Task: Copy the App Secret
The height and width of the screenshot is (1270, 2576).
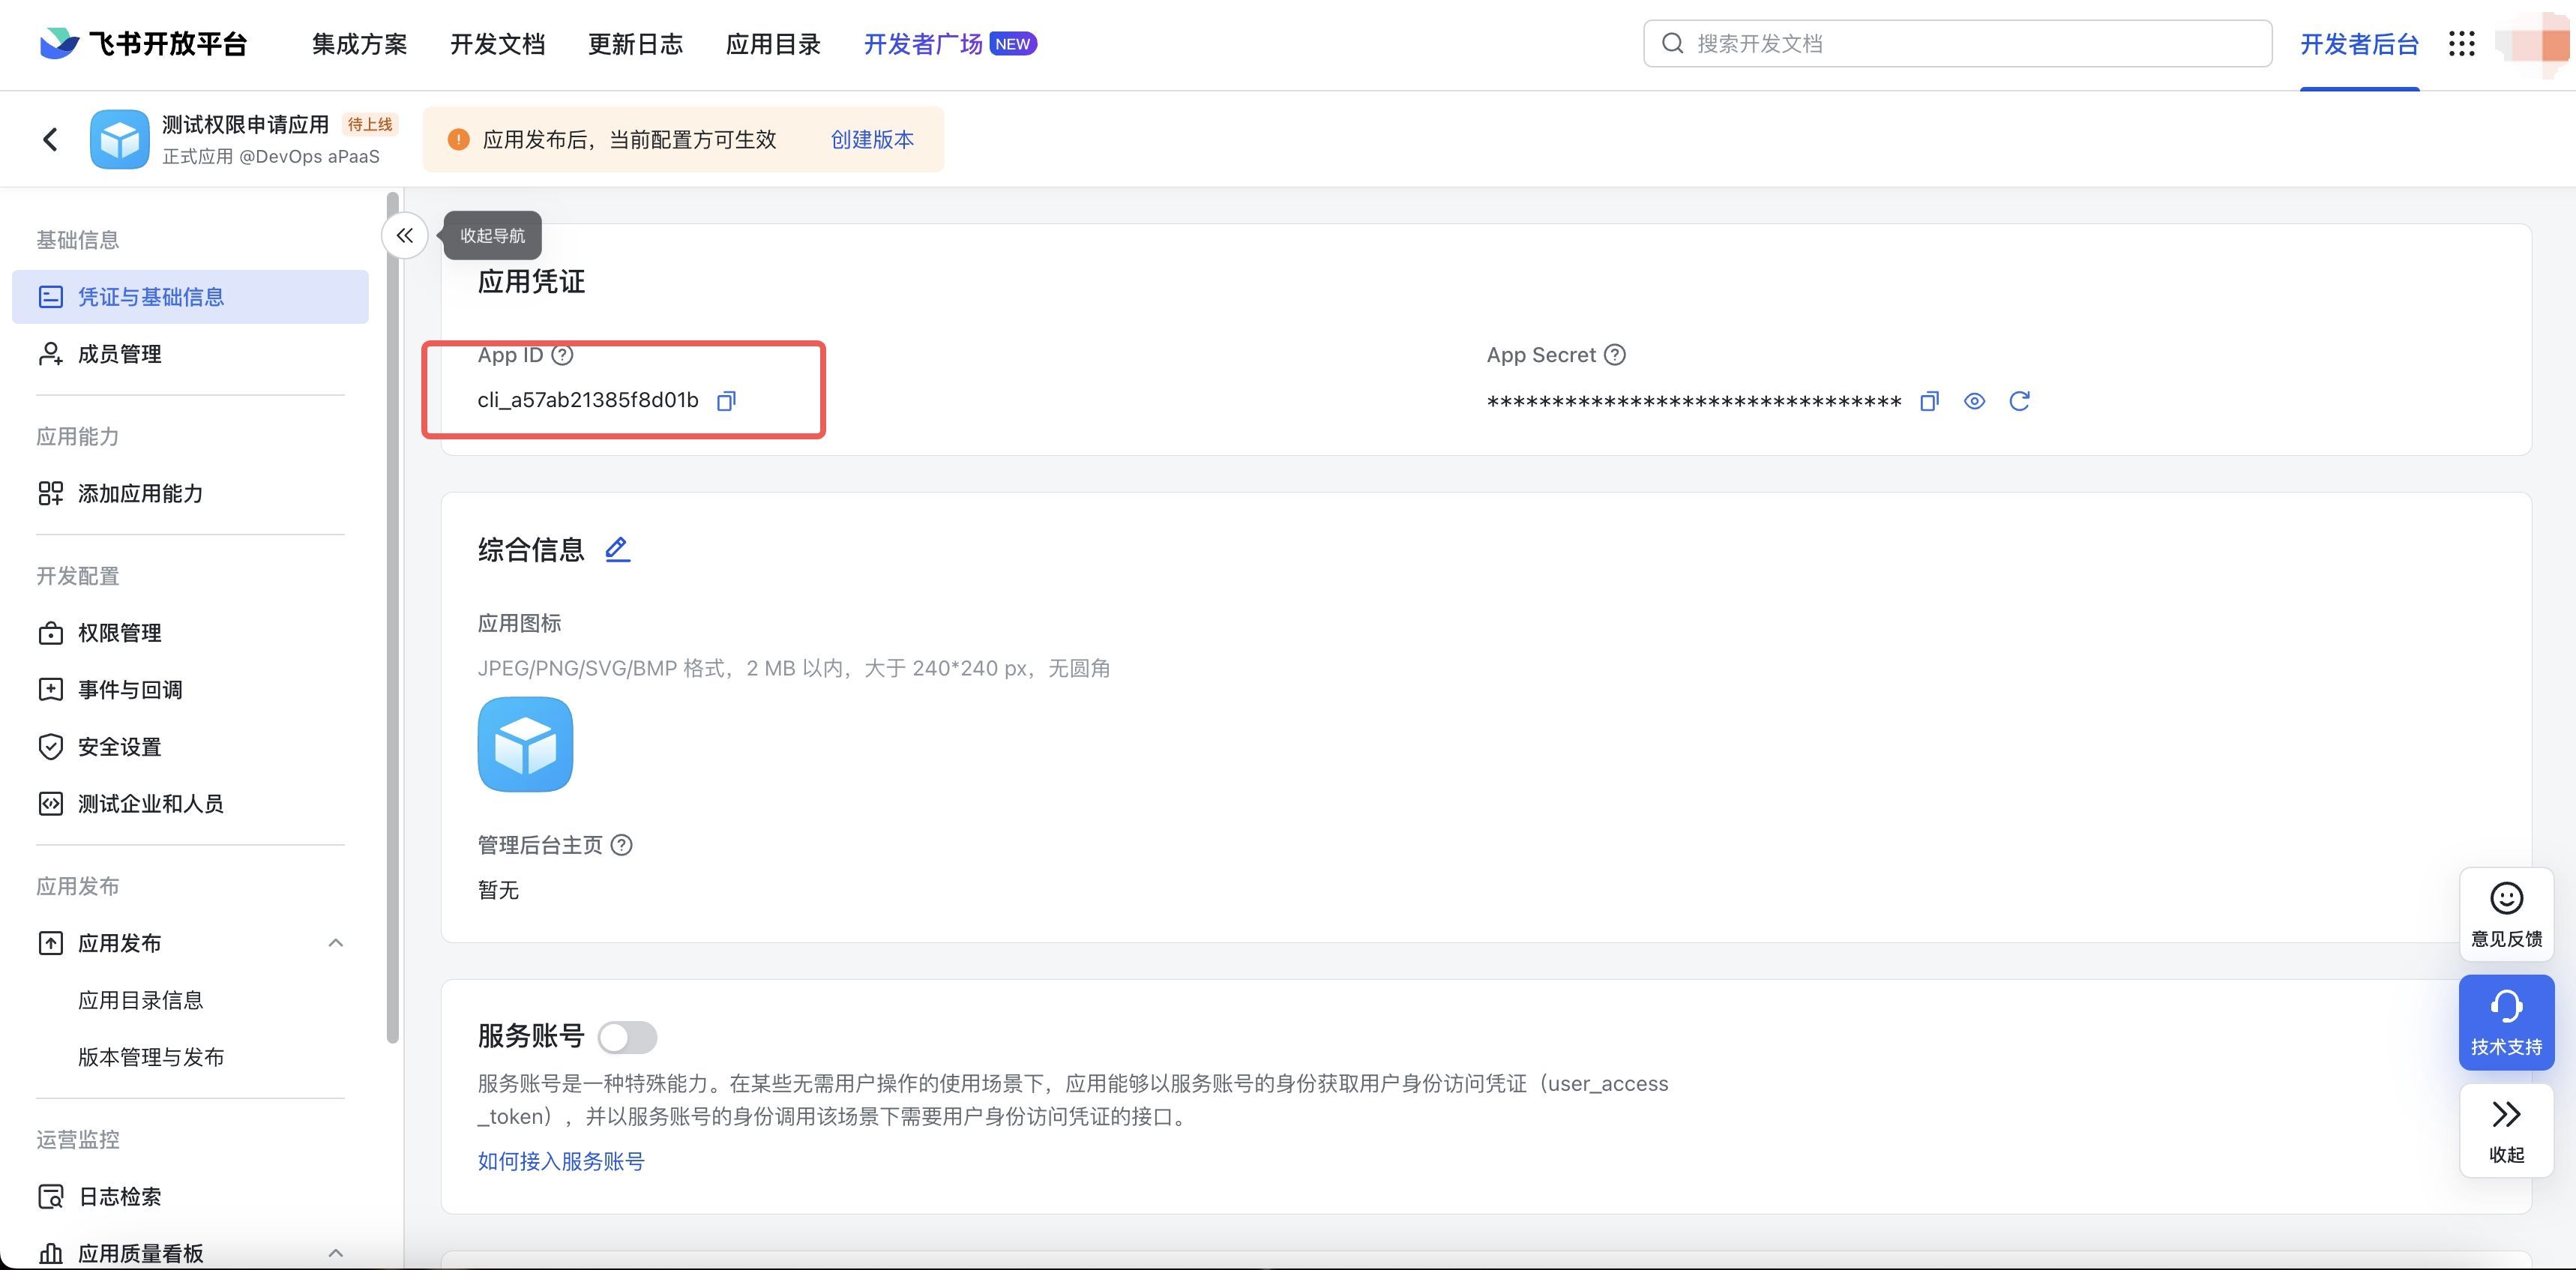Action: point(1930,401)
